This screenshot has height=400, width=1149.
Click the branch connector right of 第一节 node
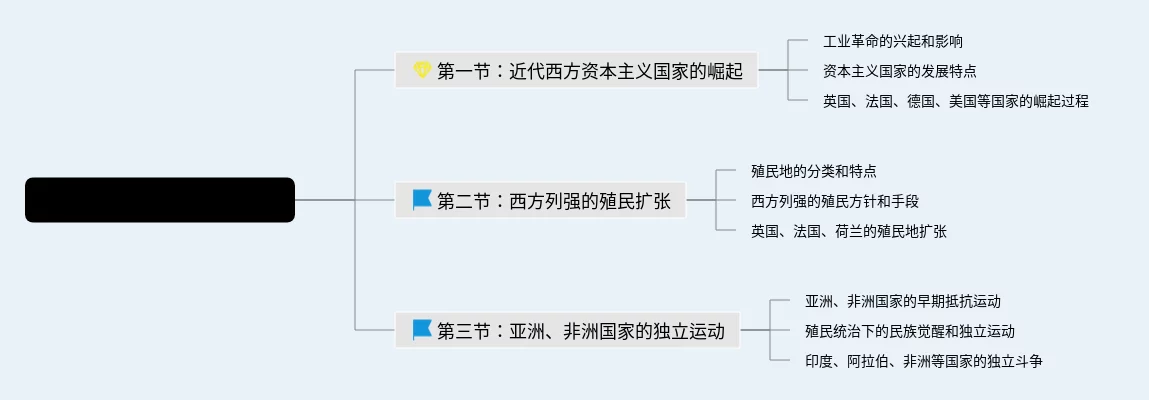click(773, 70)
